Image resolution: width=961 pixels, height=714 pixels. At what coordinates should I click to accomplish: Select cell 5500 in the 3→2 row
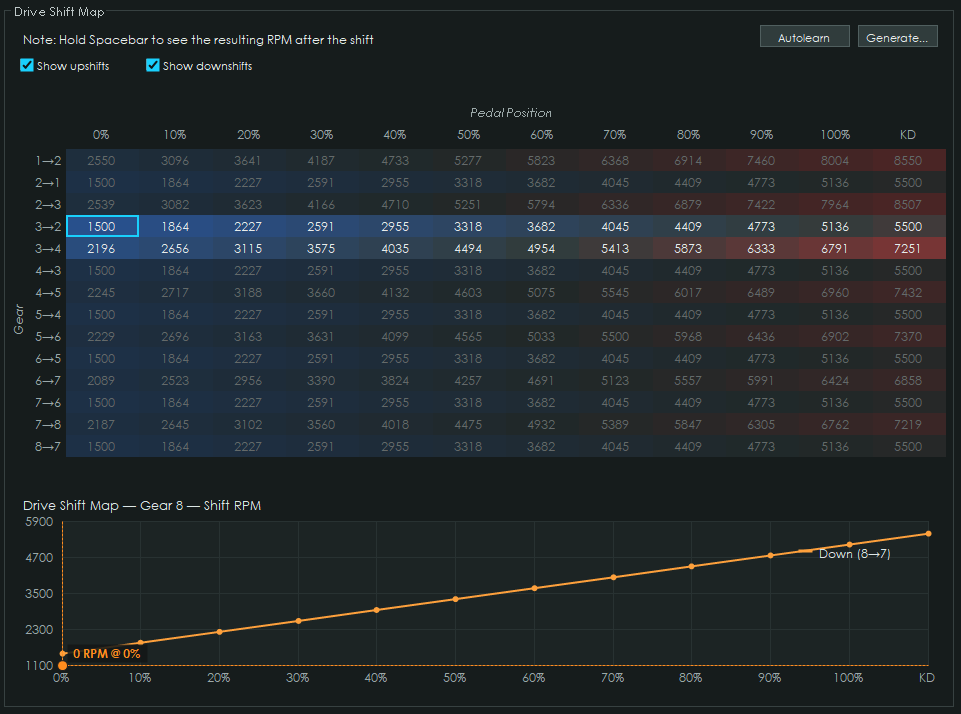908,227
